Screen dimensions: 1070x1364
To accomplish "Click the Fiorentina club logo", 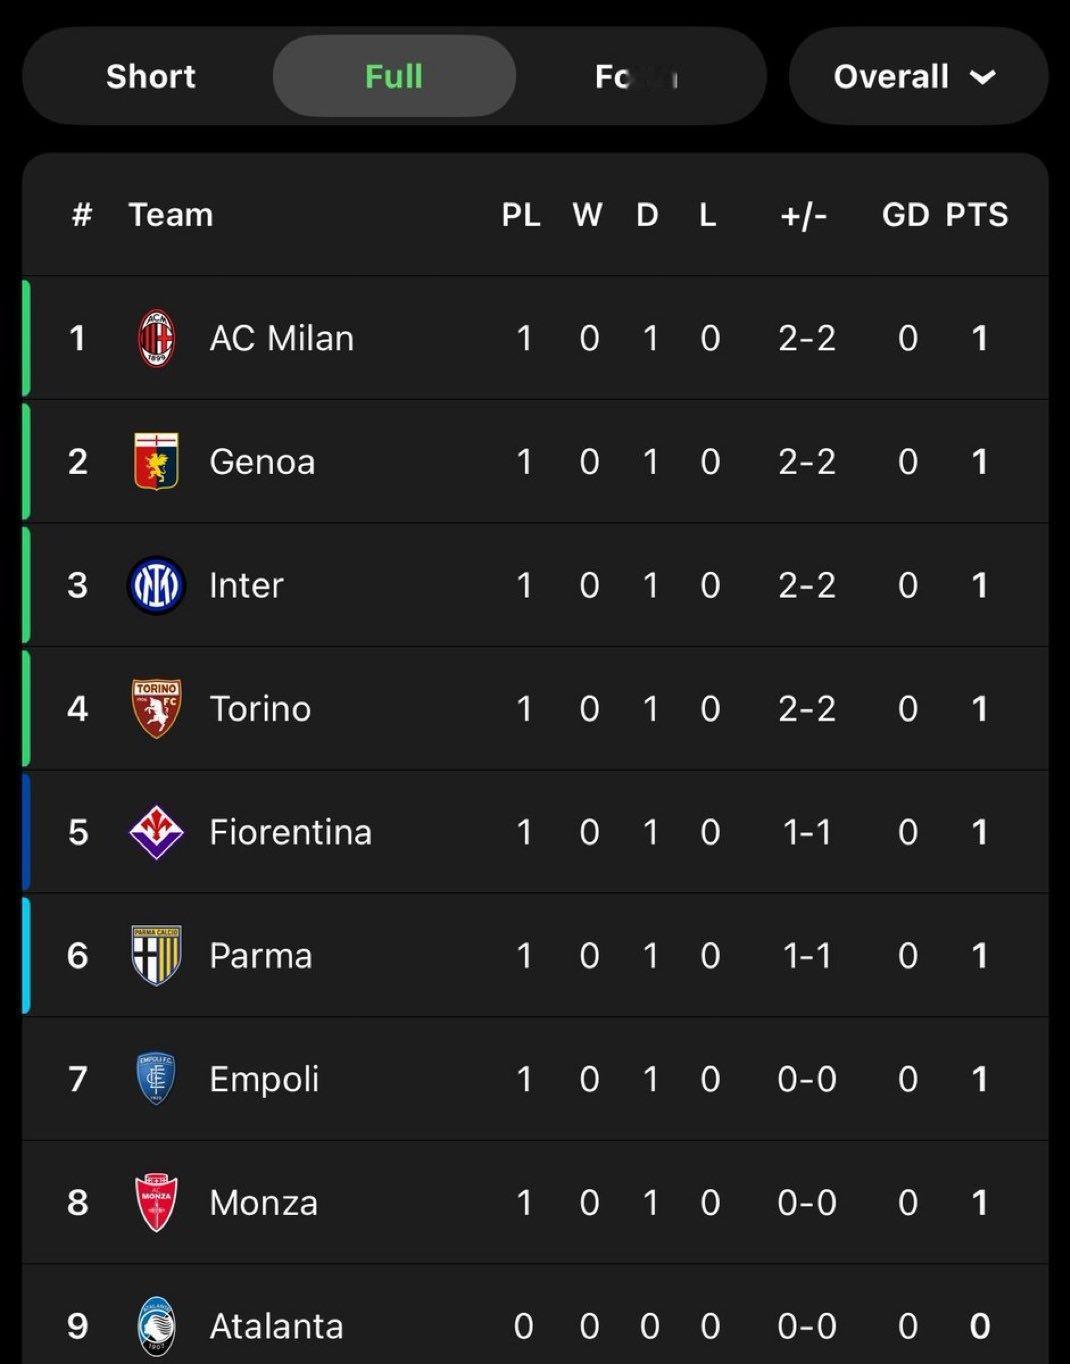I will (x=157, y=832).
